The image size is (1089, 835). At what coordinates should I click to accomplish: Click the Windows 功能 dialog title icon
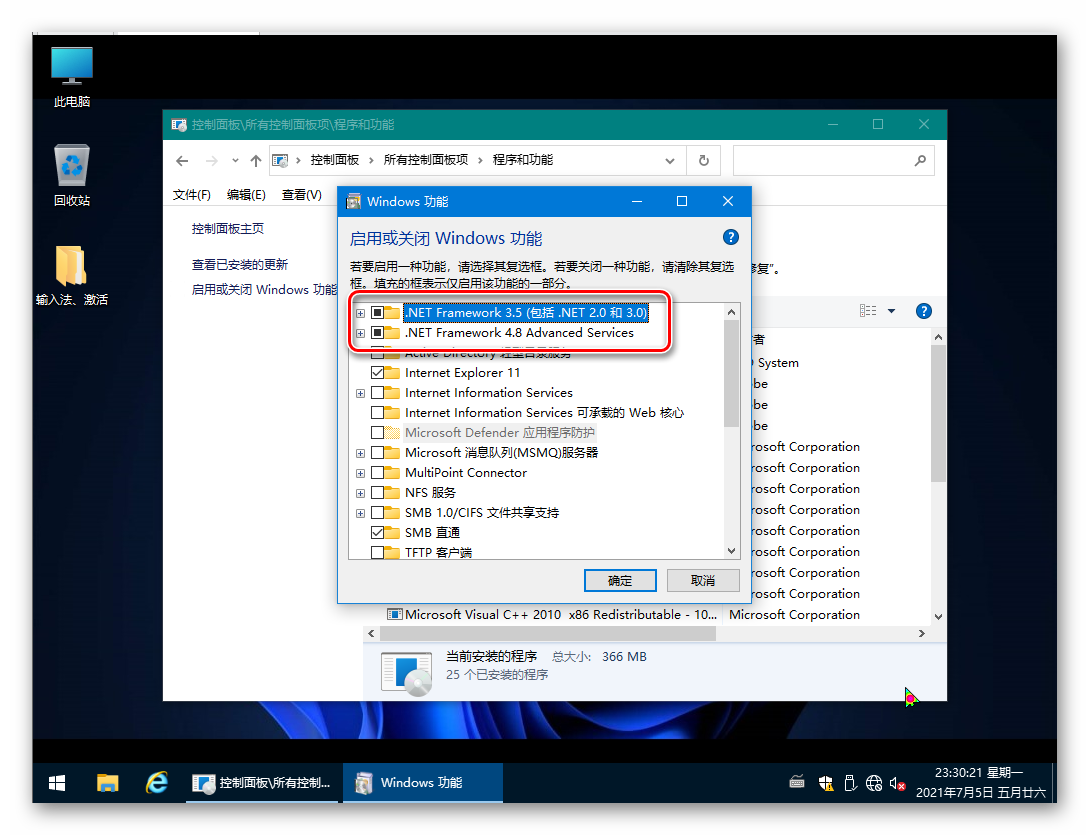pyautogui.click(x=354, y=201)
